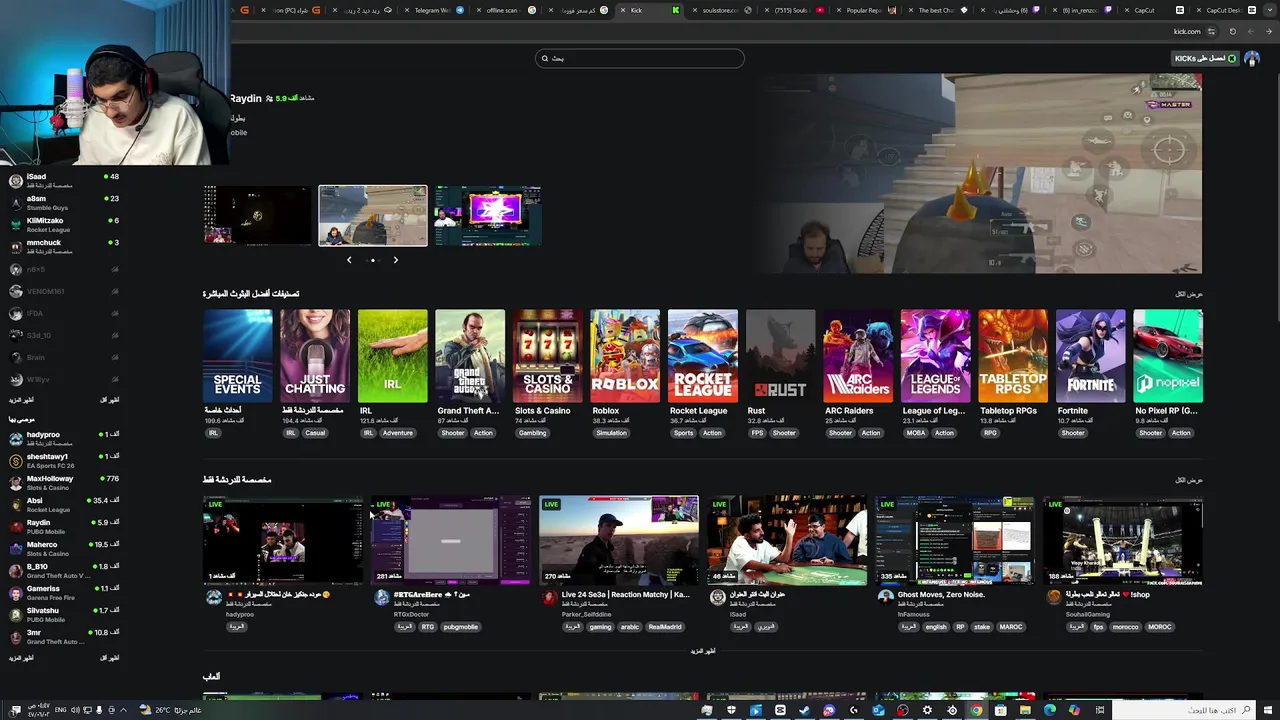Open the Tabletop RPGs category
Viewport: 1280px width, 720px height.
click(x=1012, y=356)
